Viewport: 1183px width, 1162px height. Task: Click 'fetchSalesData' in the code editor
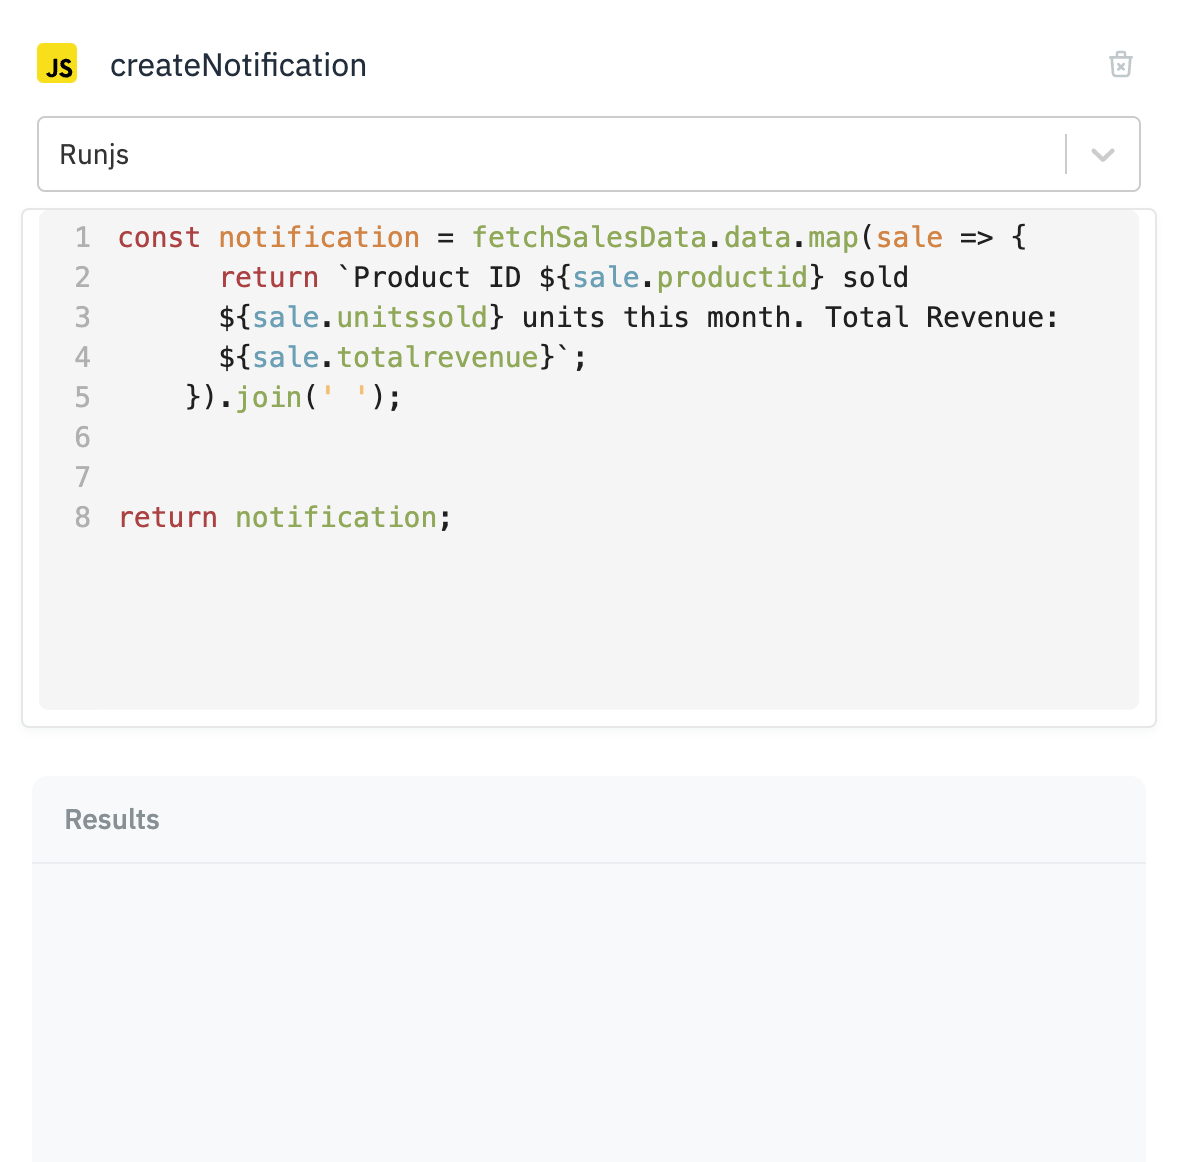[x=589, y=238]
